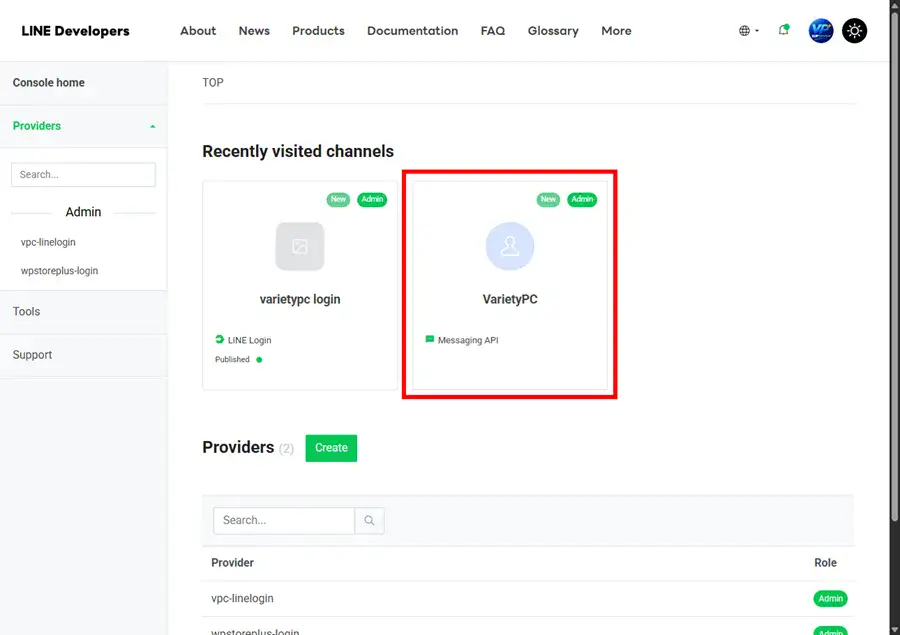Click Admin badge on varietypc login card
The height and width of the screenshot is (635, 900).
[x=372, y=199]
